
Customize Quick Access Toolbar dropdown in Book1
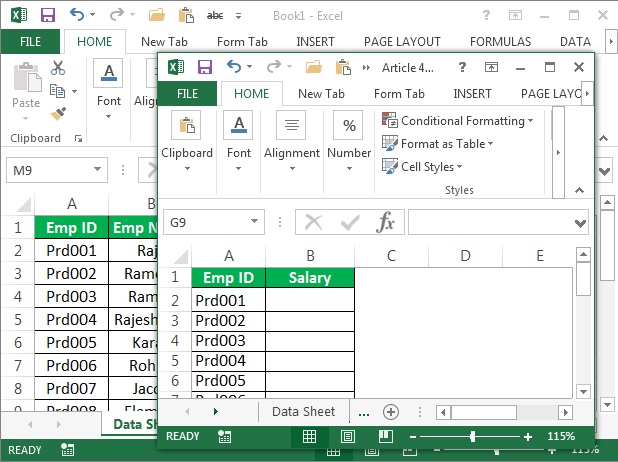point(238,16)
